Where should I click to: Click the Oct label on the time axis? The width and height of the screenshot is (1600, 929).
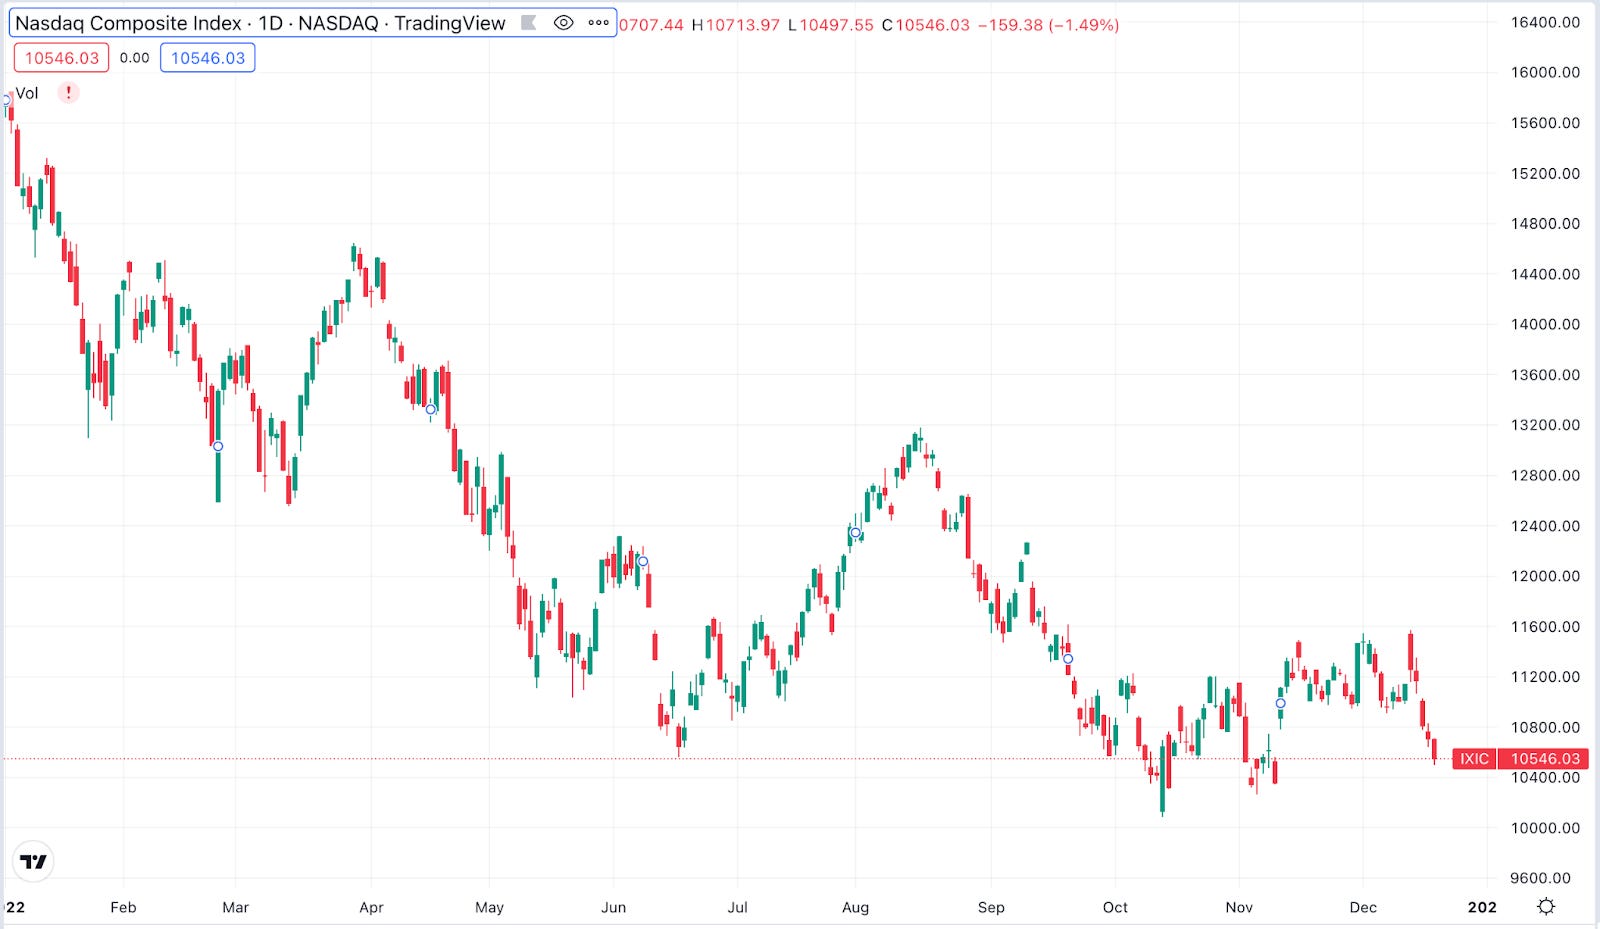(1115, 907)
